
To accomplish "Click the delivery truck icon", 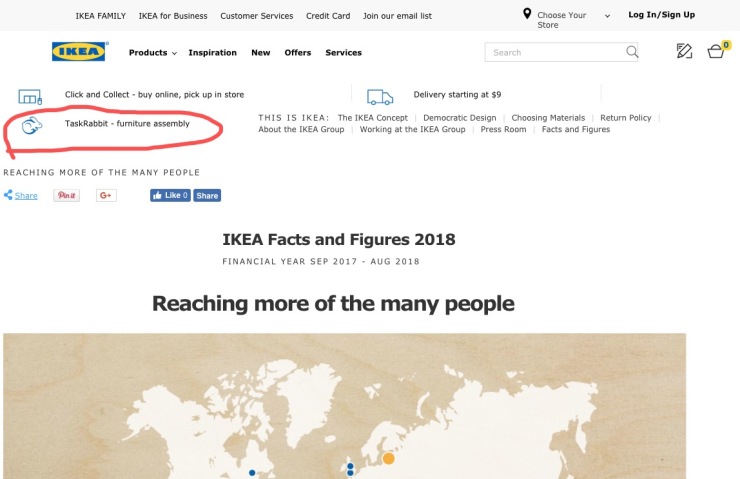I will (x=380, y=97).
